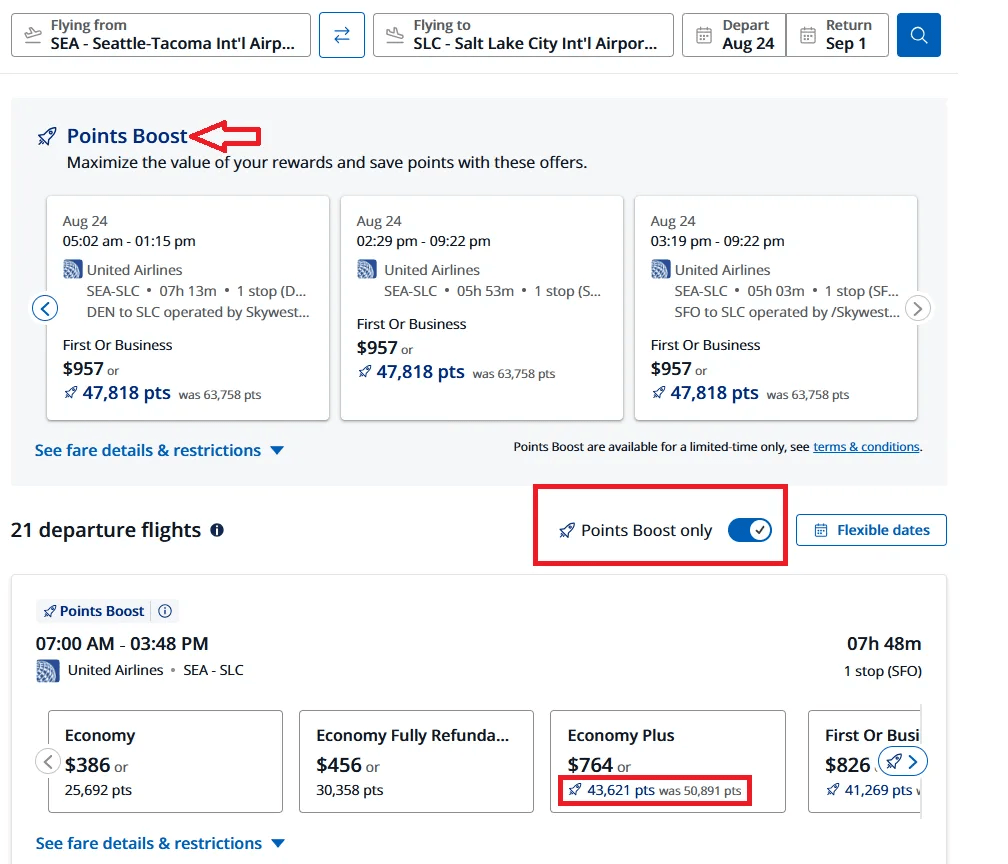
Task: Open Points Boost terms & conditions link
Action: 866,447
